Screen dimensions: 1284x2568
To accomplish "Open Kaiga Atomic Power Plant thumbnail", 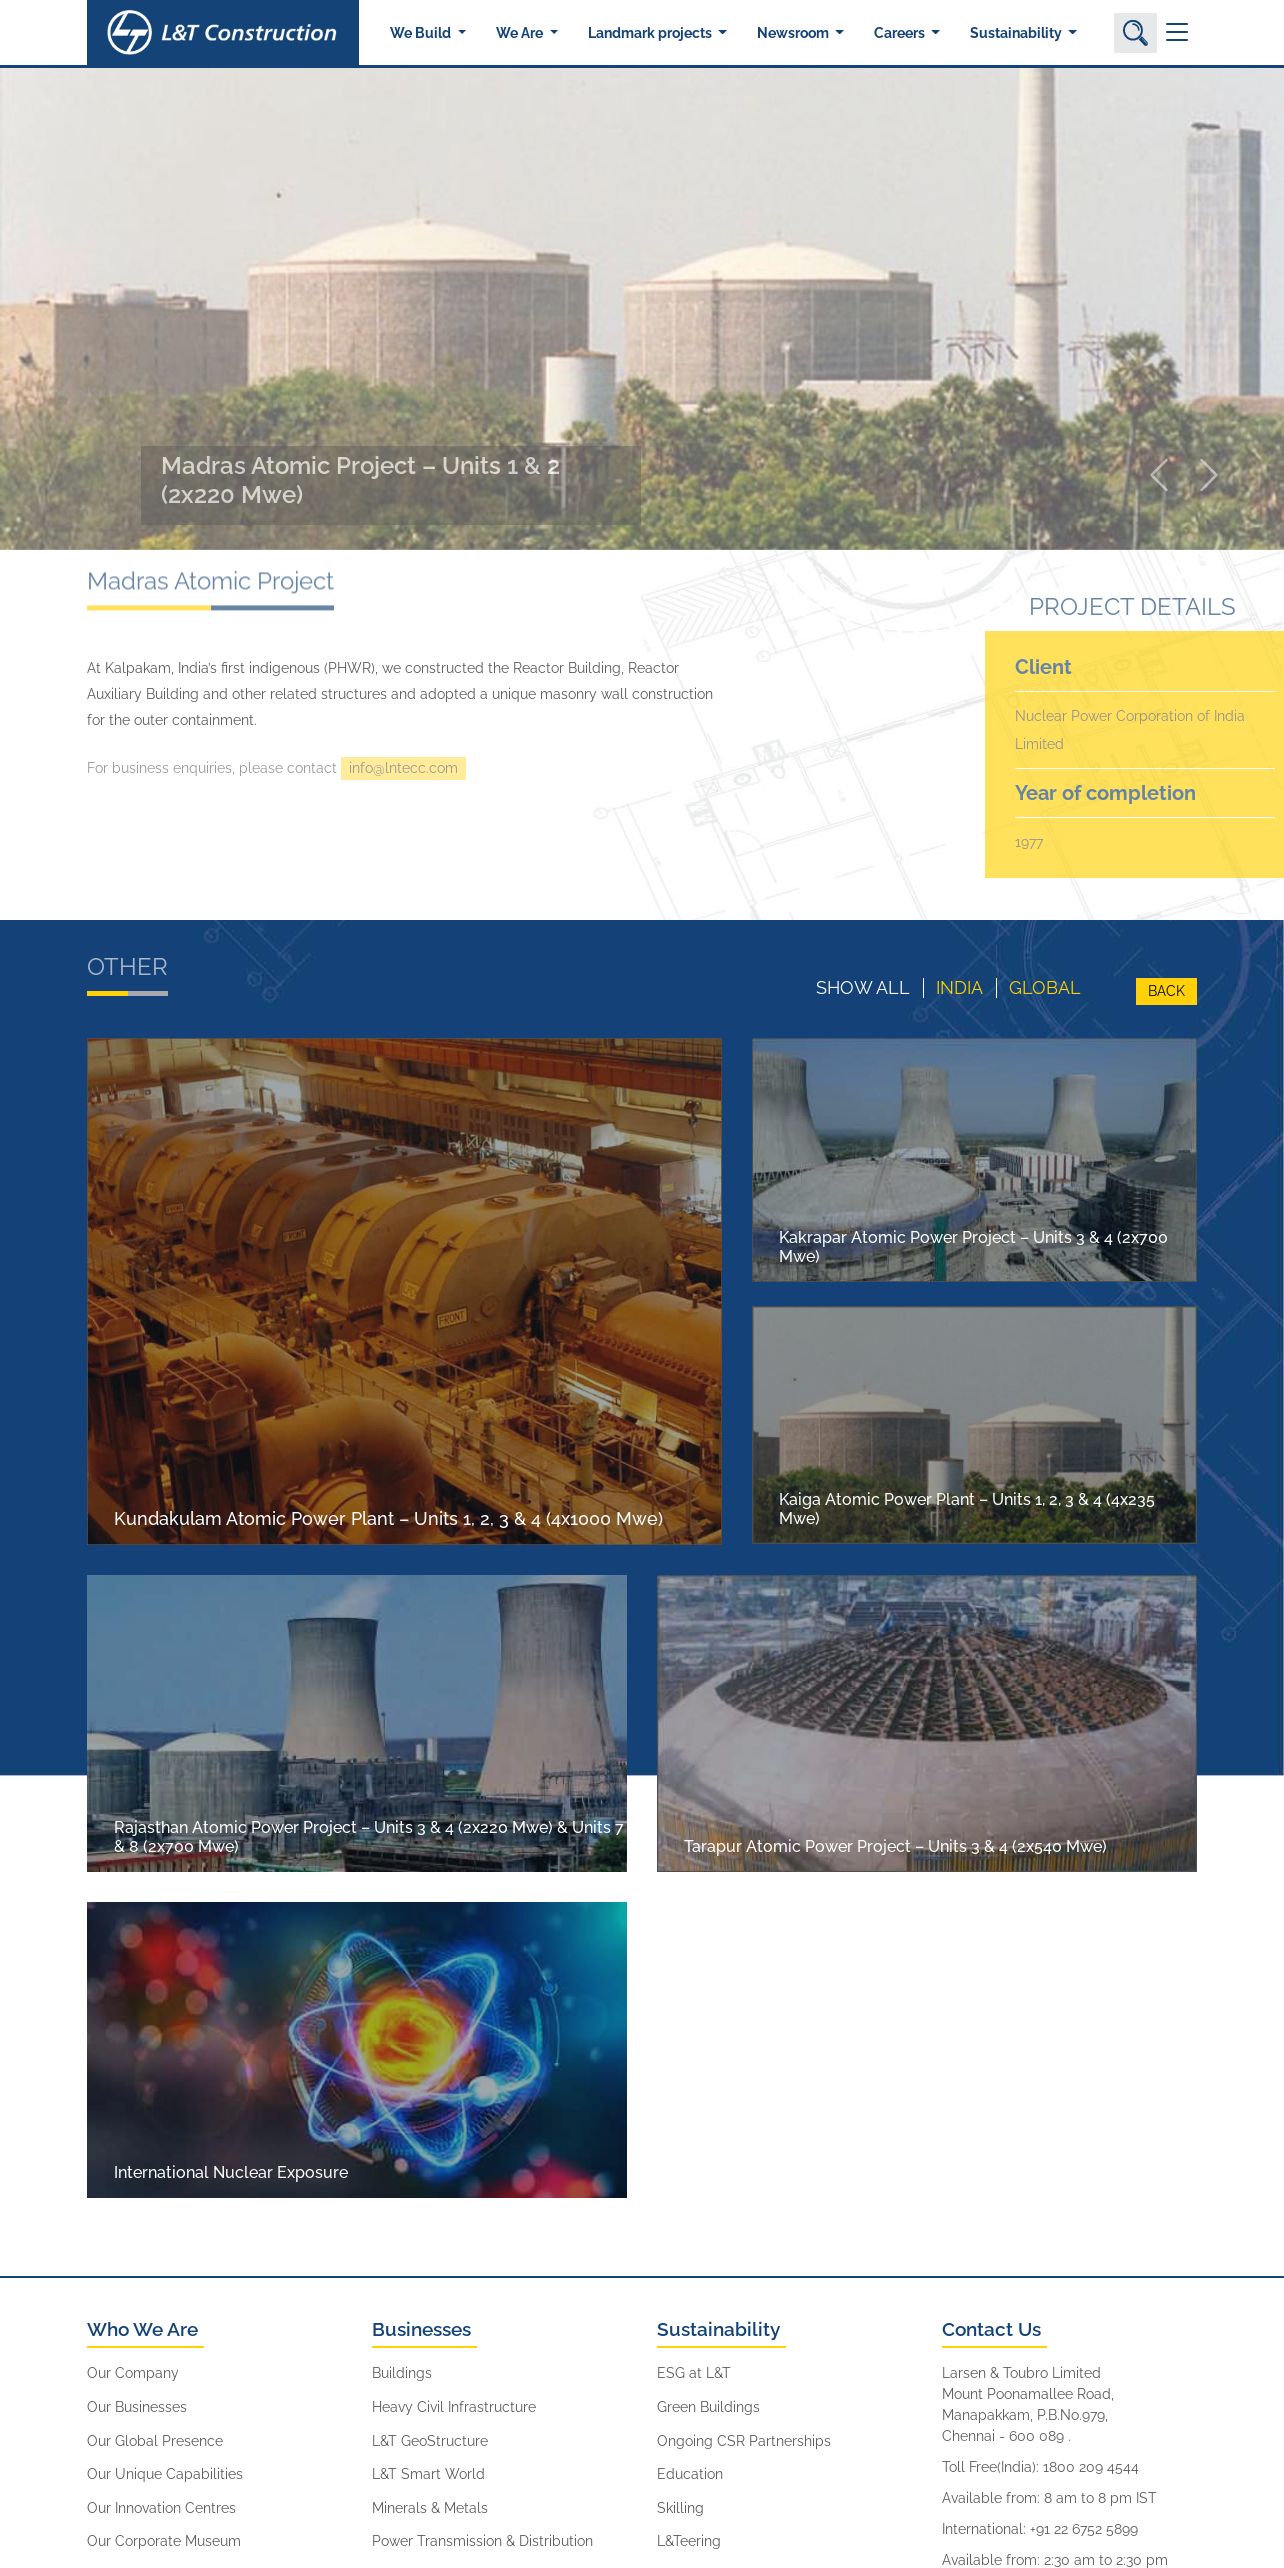I will click(x=974, y=1425).
